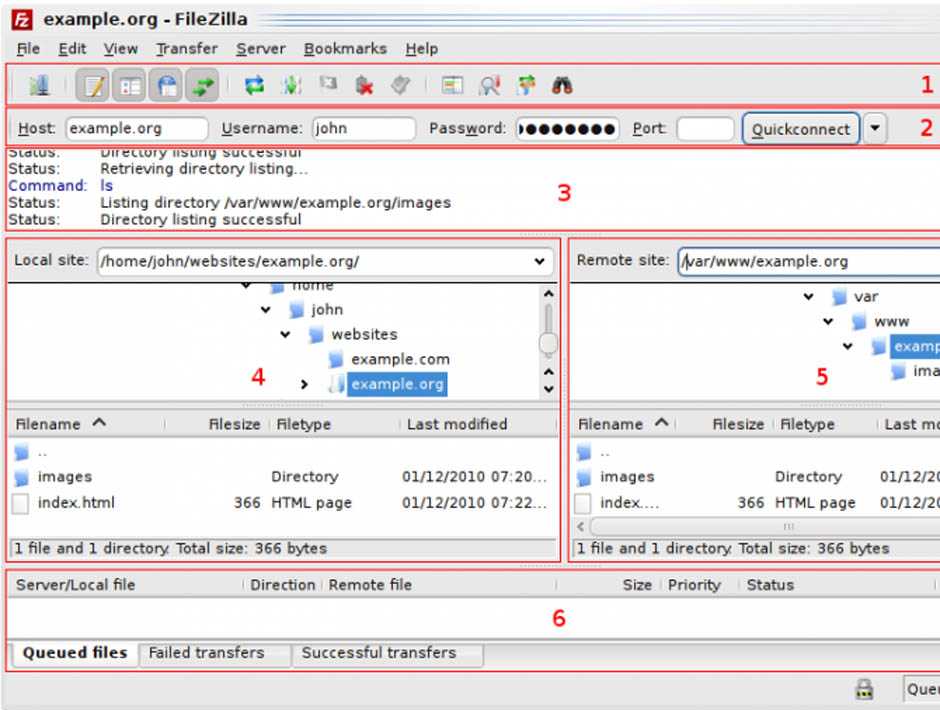The image size is (940, 710).
Task: Click the disconnect from server icon
Action: tap(364, 86)
